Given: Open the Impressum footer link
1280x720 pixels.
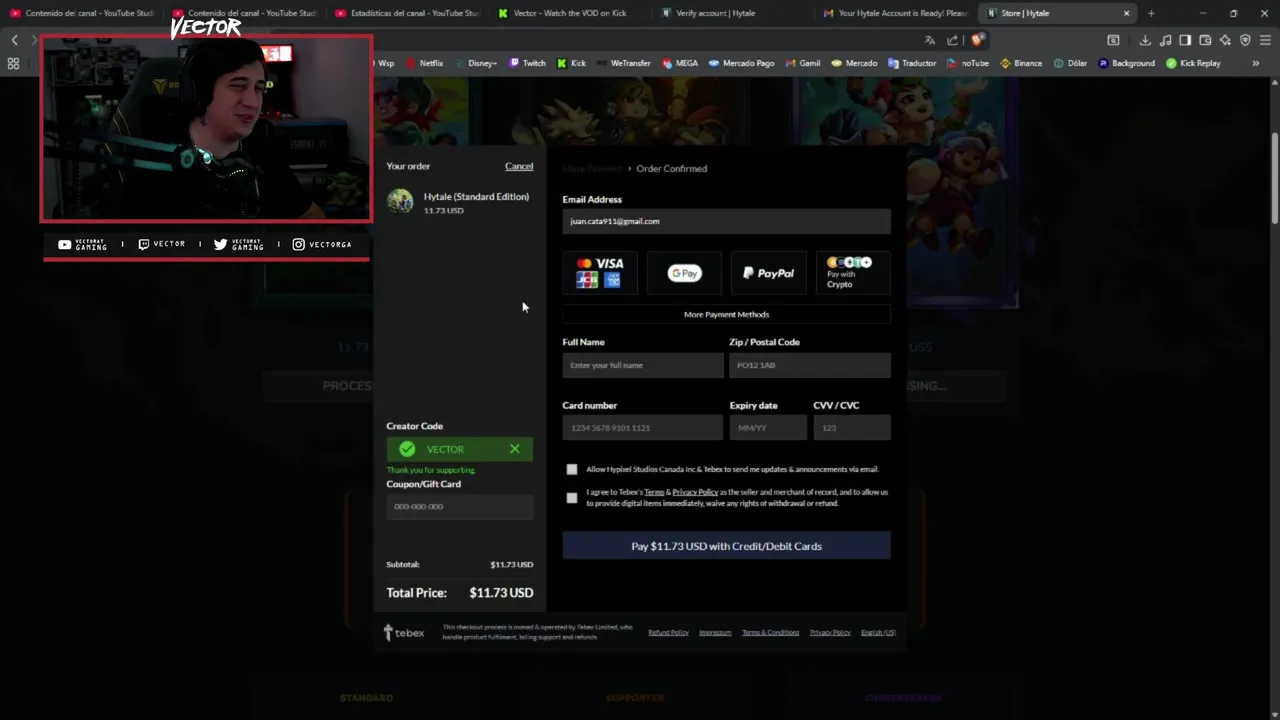Looking at the screenshot, I should coord(715,632).
